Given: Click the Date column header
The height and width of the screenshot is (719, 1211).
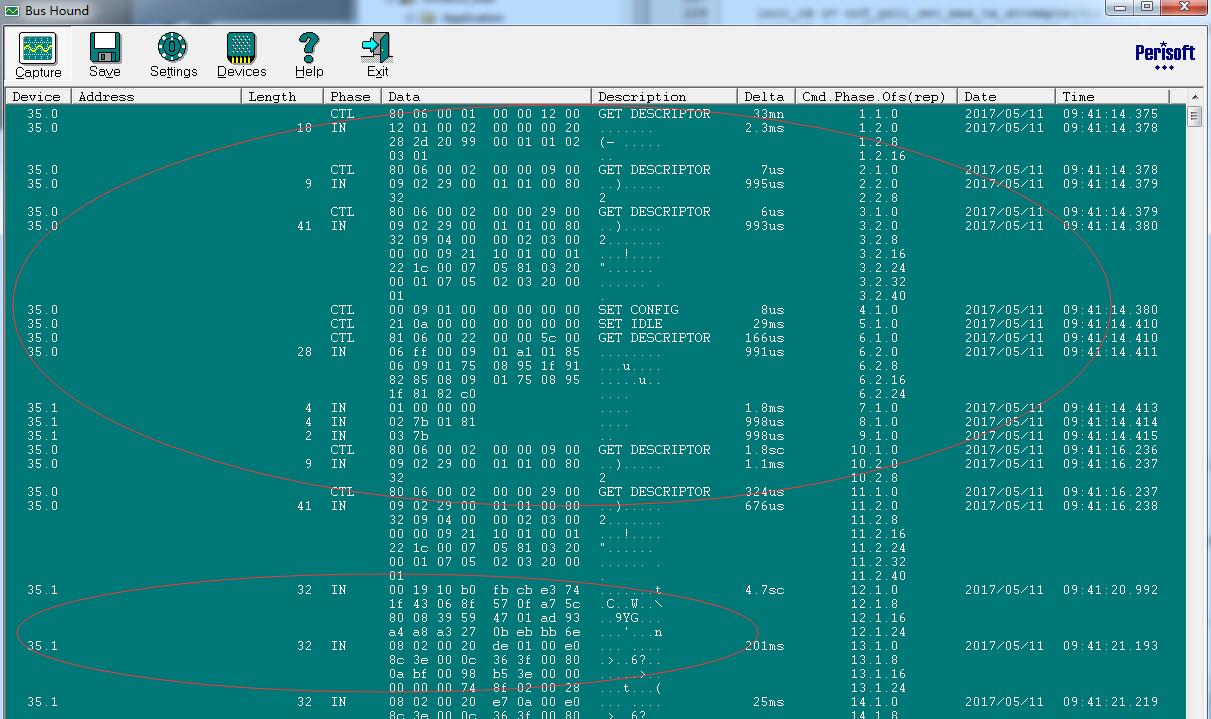Looking at the screenshot, I should (x=1007, y=97).
